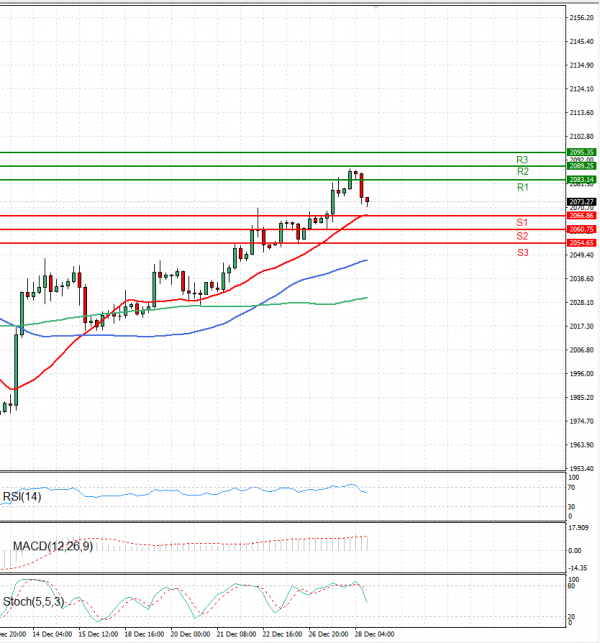600x643 pixels.
Task: Select the red 2054.65 price tag
Action: point(581,243)
